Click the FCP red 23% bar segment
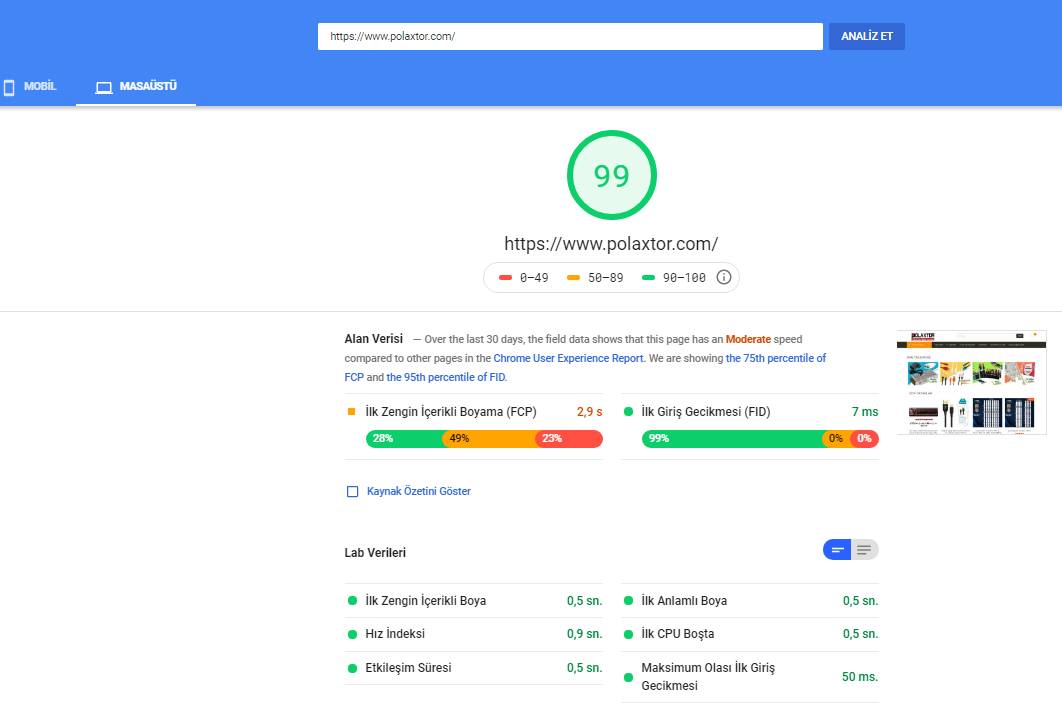The height and width of the screenshot is (727, 1062). click(x=569, y=438)
